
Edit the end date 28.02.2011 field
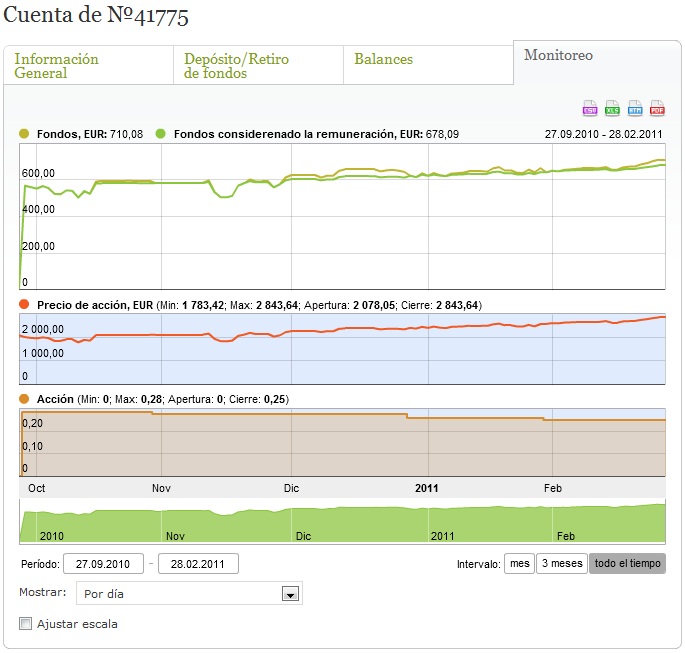198,564
